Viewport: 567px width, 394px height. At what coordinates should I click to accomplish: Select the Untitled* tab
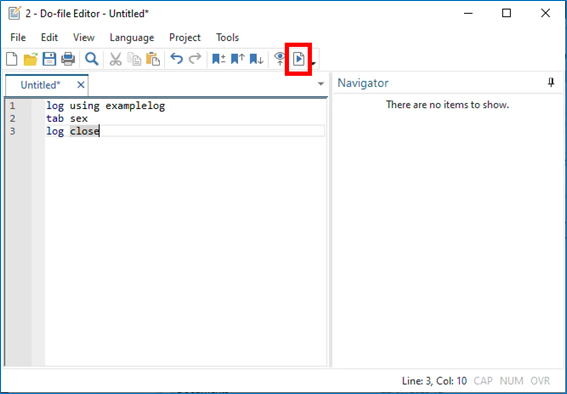tap(40, 85)
